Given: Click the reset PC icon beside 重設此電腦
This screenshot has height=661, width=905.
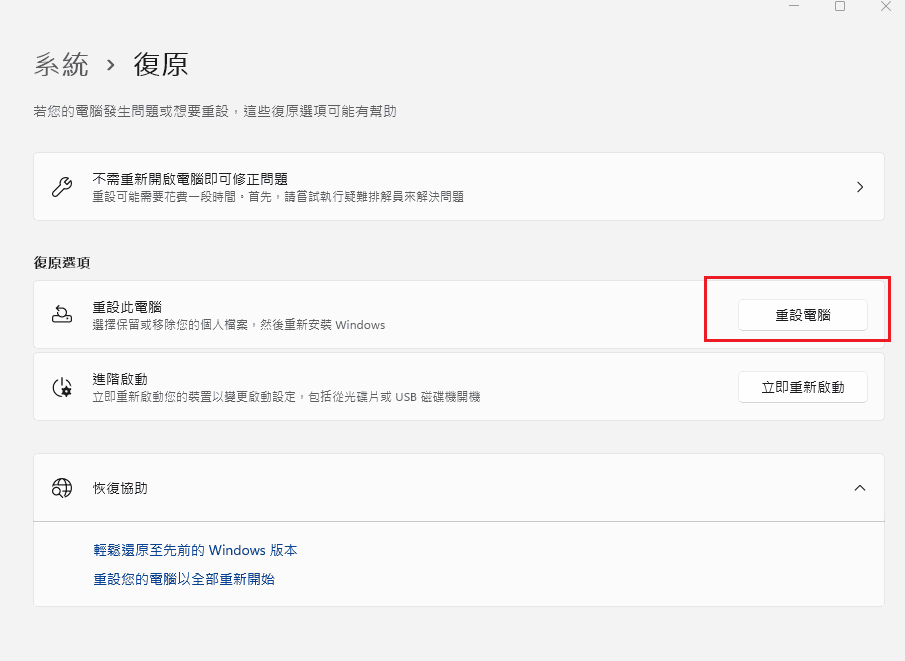Looking at the screenshot, I should pyautogui.click(x=62, y=315).
